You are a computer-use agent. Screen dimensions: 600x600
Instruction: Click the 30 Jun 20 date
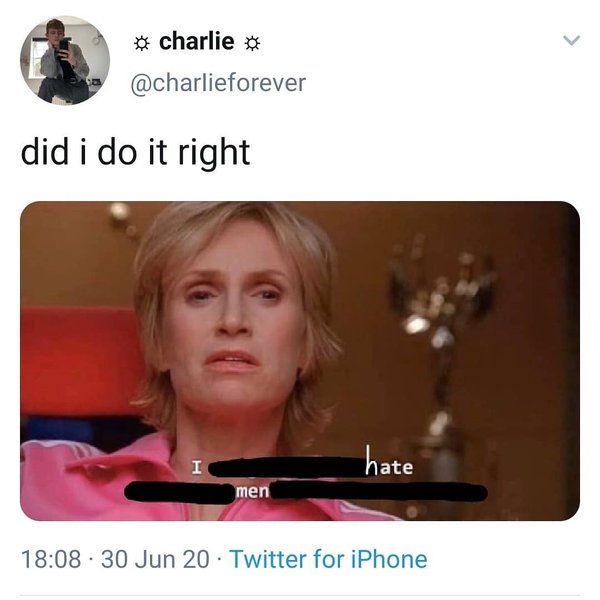pyautogui.click(x=155, y=559)
